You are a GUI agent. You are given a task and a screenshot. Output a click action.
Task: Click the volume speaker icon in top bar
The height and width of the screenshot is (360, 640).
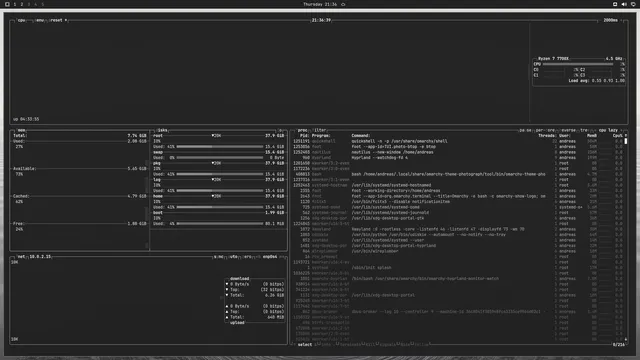tap(624, 4)
